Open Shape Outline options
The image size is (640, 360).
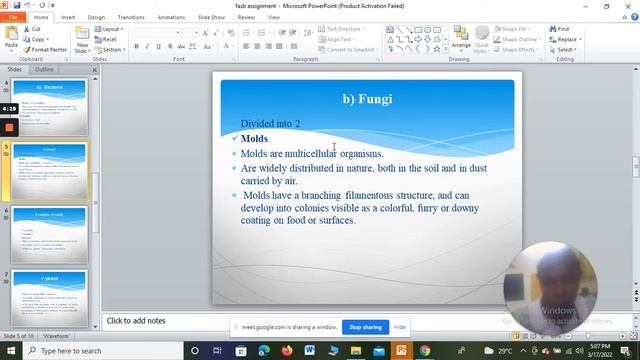click(517, 39)
